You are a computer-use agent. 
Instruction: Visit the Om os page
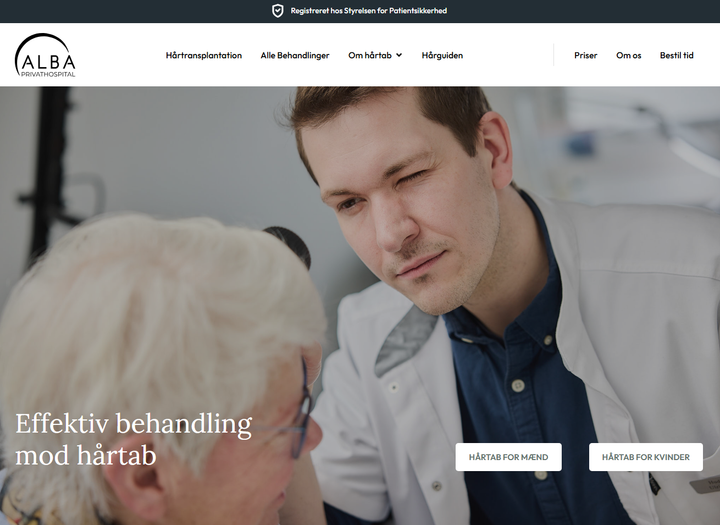(629, 55)
